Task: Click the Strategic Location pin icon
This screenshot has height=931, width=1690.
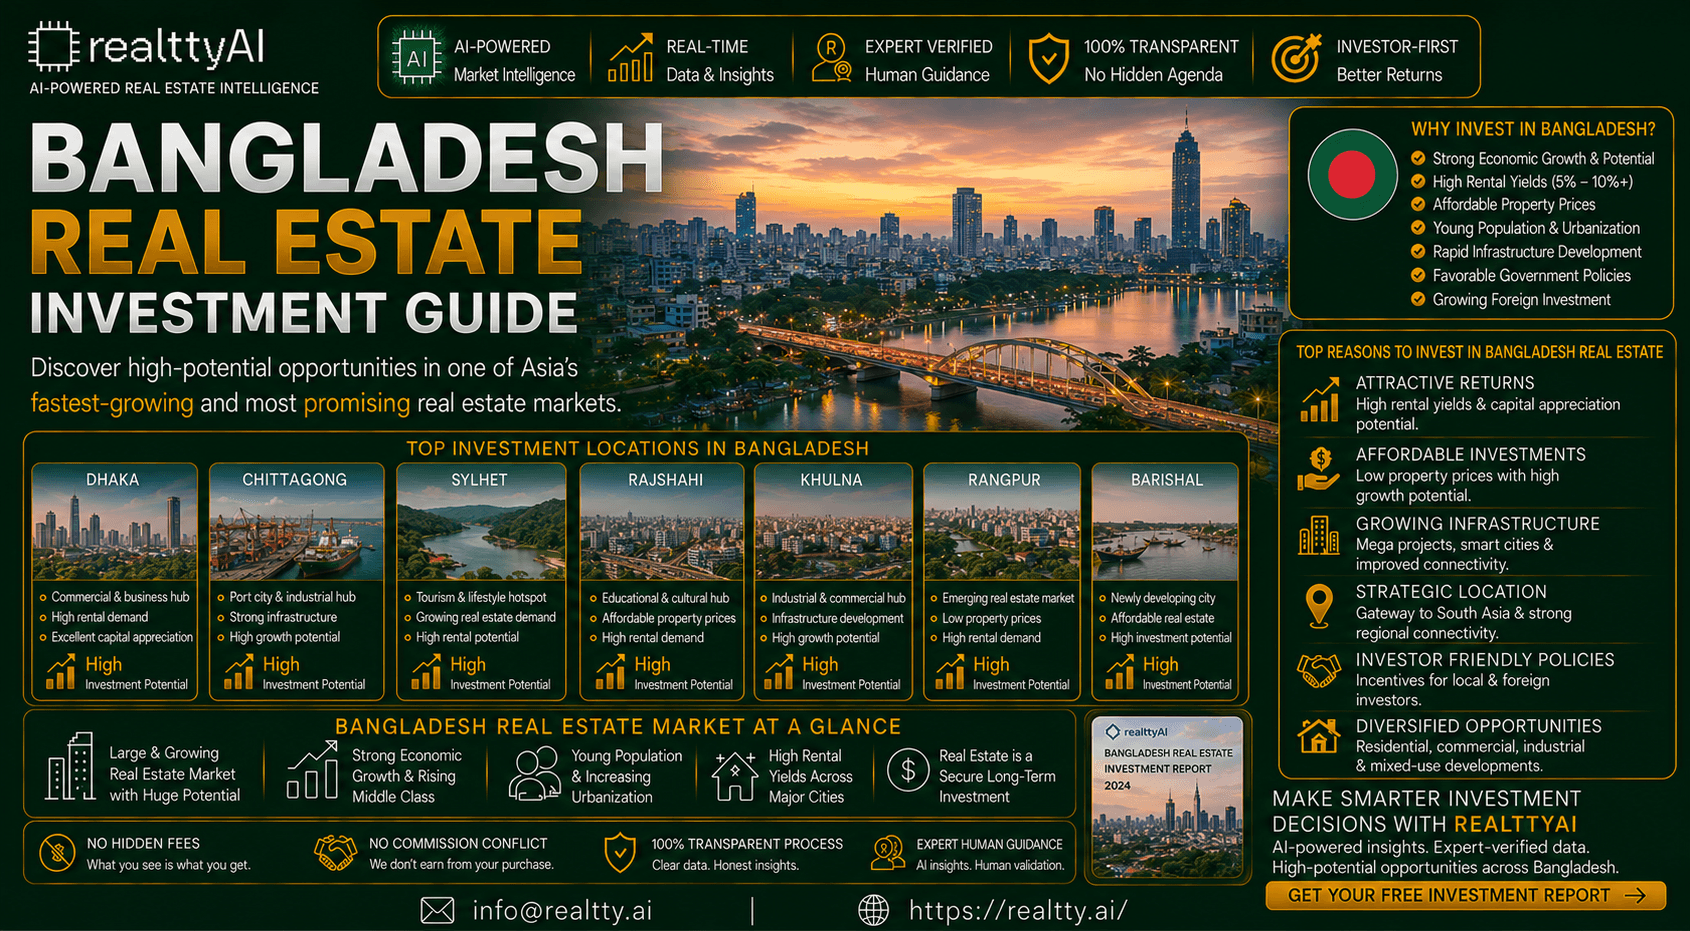Action: (1320, 606)
